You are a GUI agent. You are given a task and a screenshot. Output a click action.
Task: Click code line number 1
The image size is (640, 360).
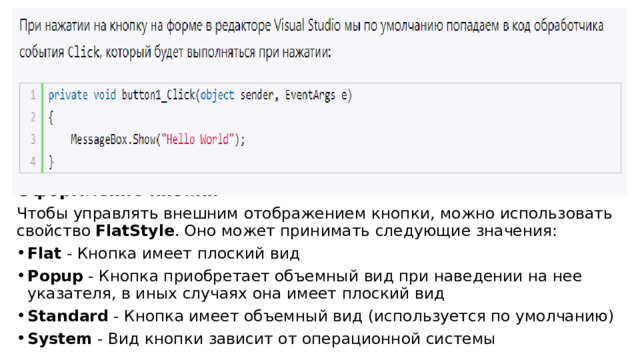pos(33,95)
